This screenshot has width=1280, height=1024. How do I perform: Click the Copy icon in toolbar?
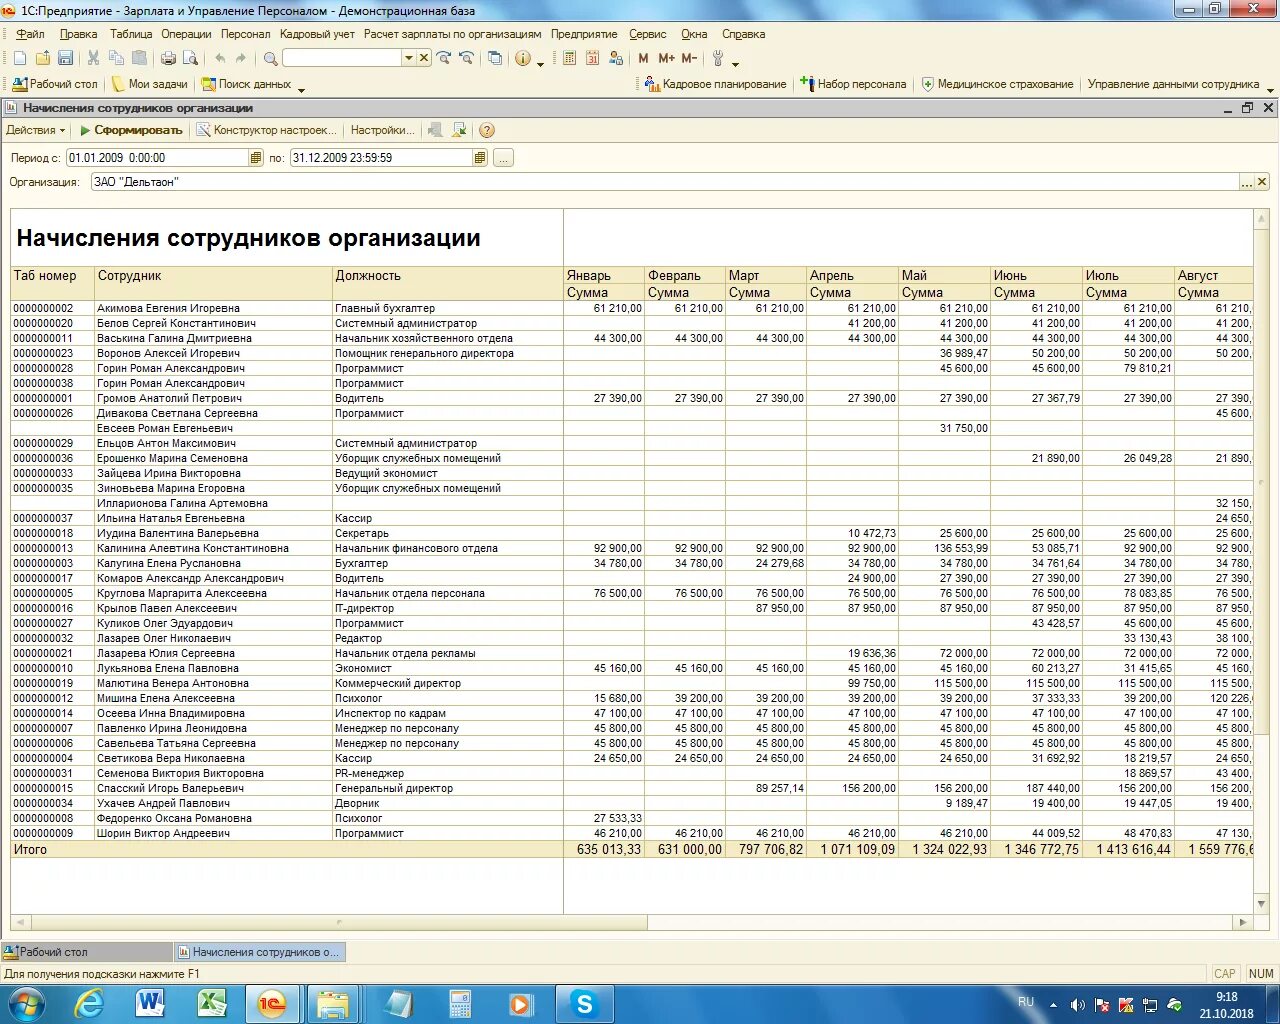coord(117,59)
